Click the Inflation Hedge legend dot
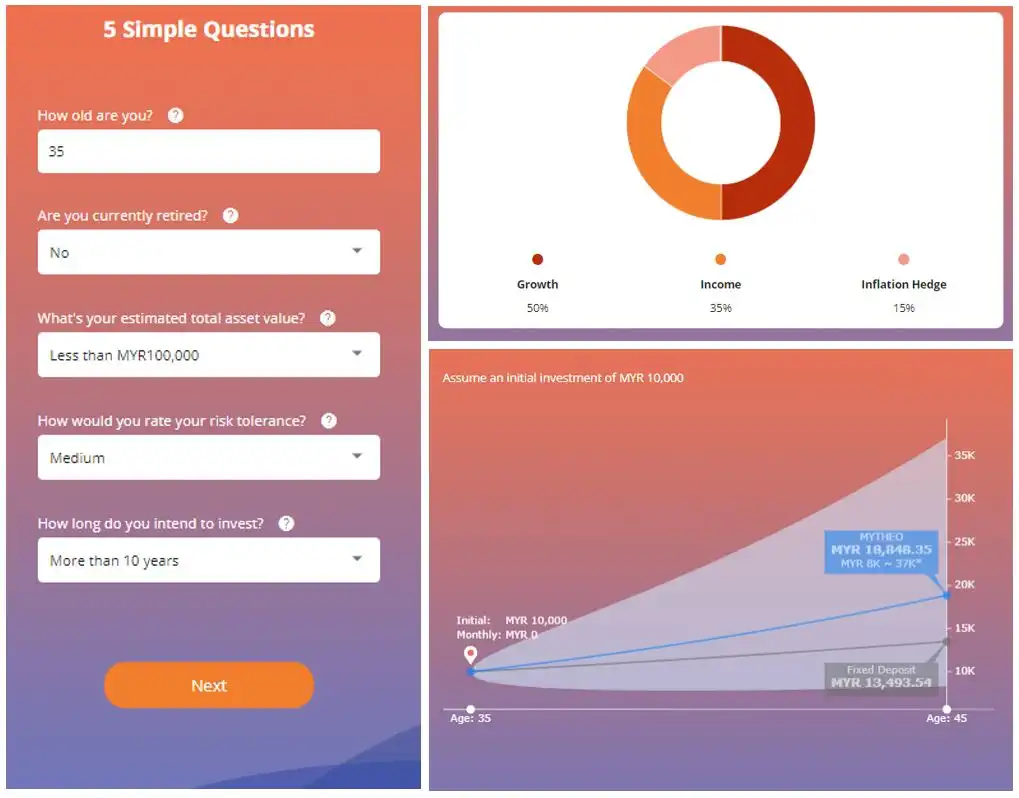Image resolution: width=1019 pixels, height=798 pixels. 903,259
